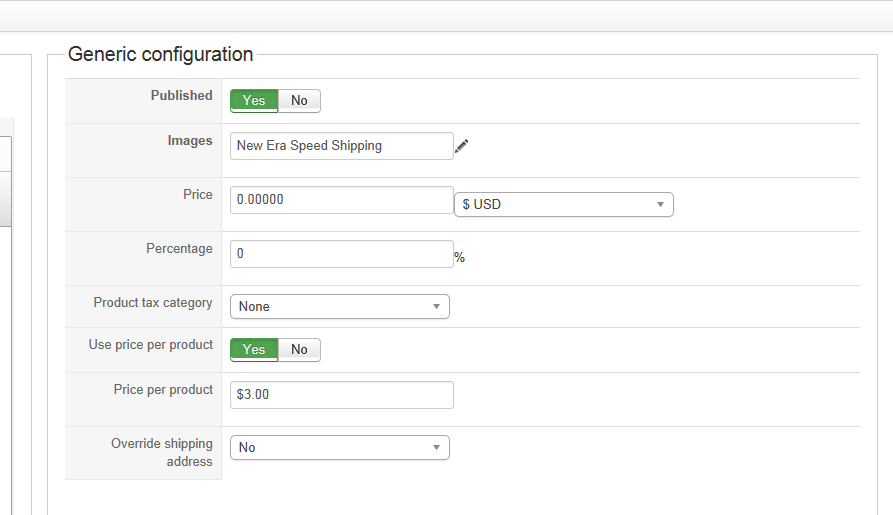Viewport: 893px width, 515px height.
Task: Open the $ USD currency dropdown
Action: 563,204
